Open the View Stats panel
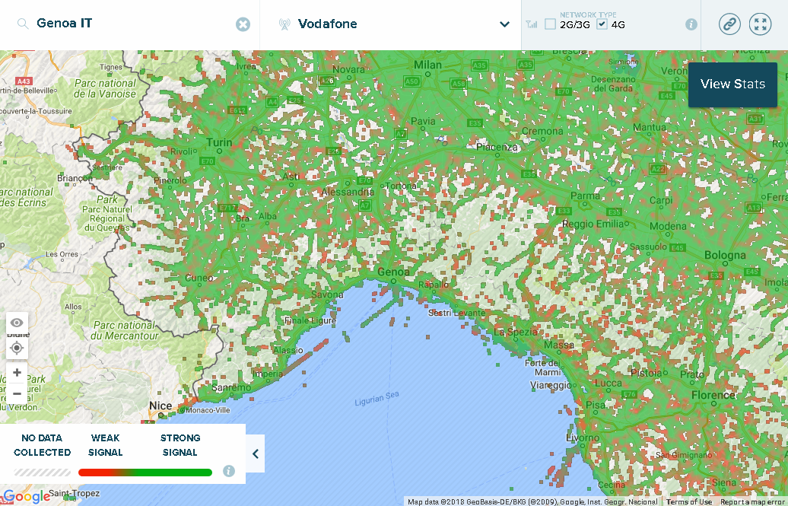The image size is (788, 506). 732,84
